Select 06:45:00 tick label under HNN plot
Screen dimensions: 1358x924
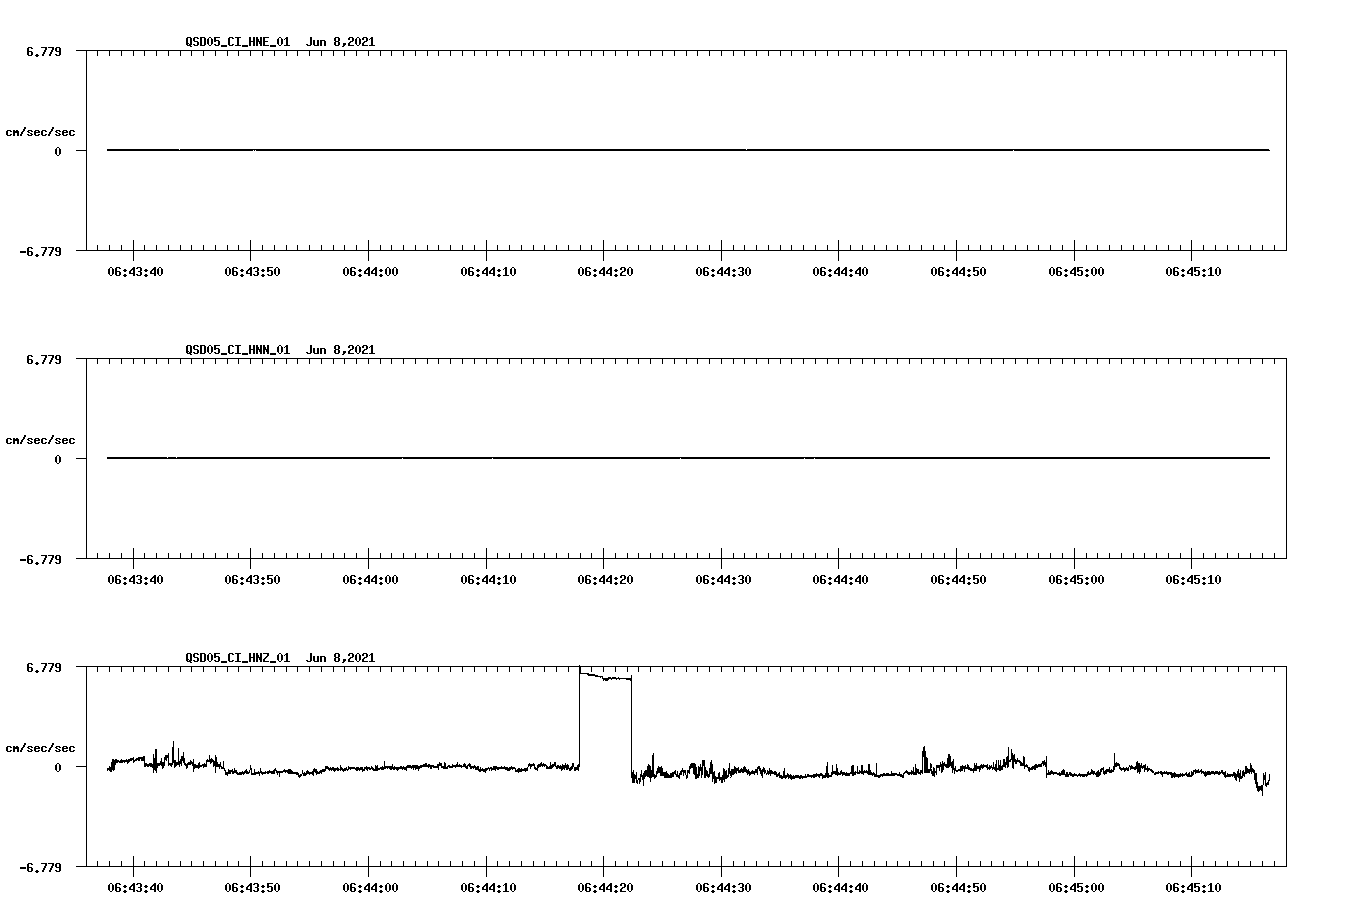point(1076,580)
